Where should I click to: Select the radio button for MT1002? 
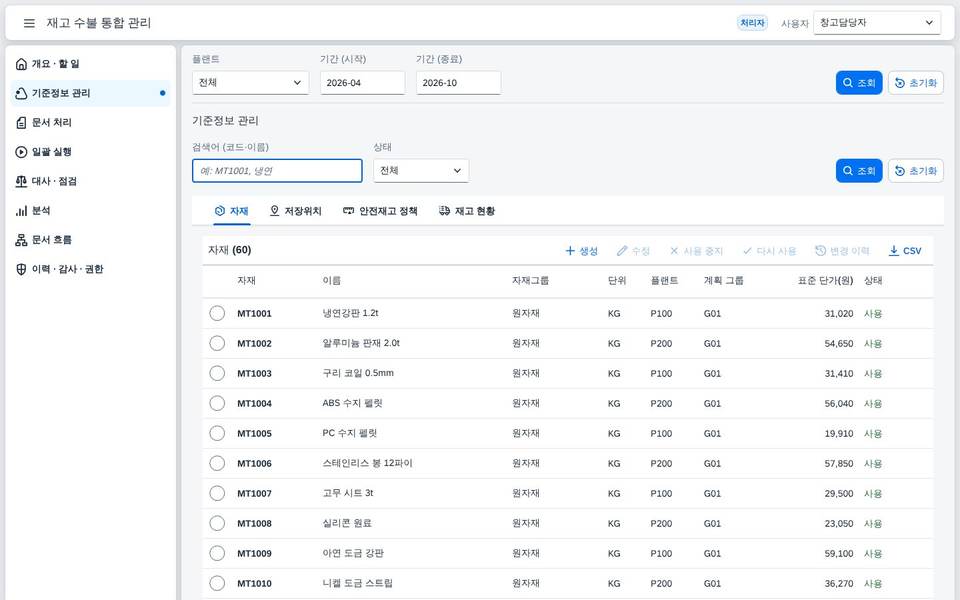[217, 343]
